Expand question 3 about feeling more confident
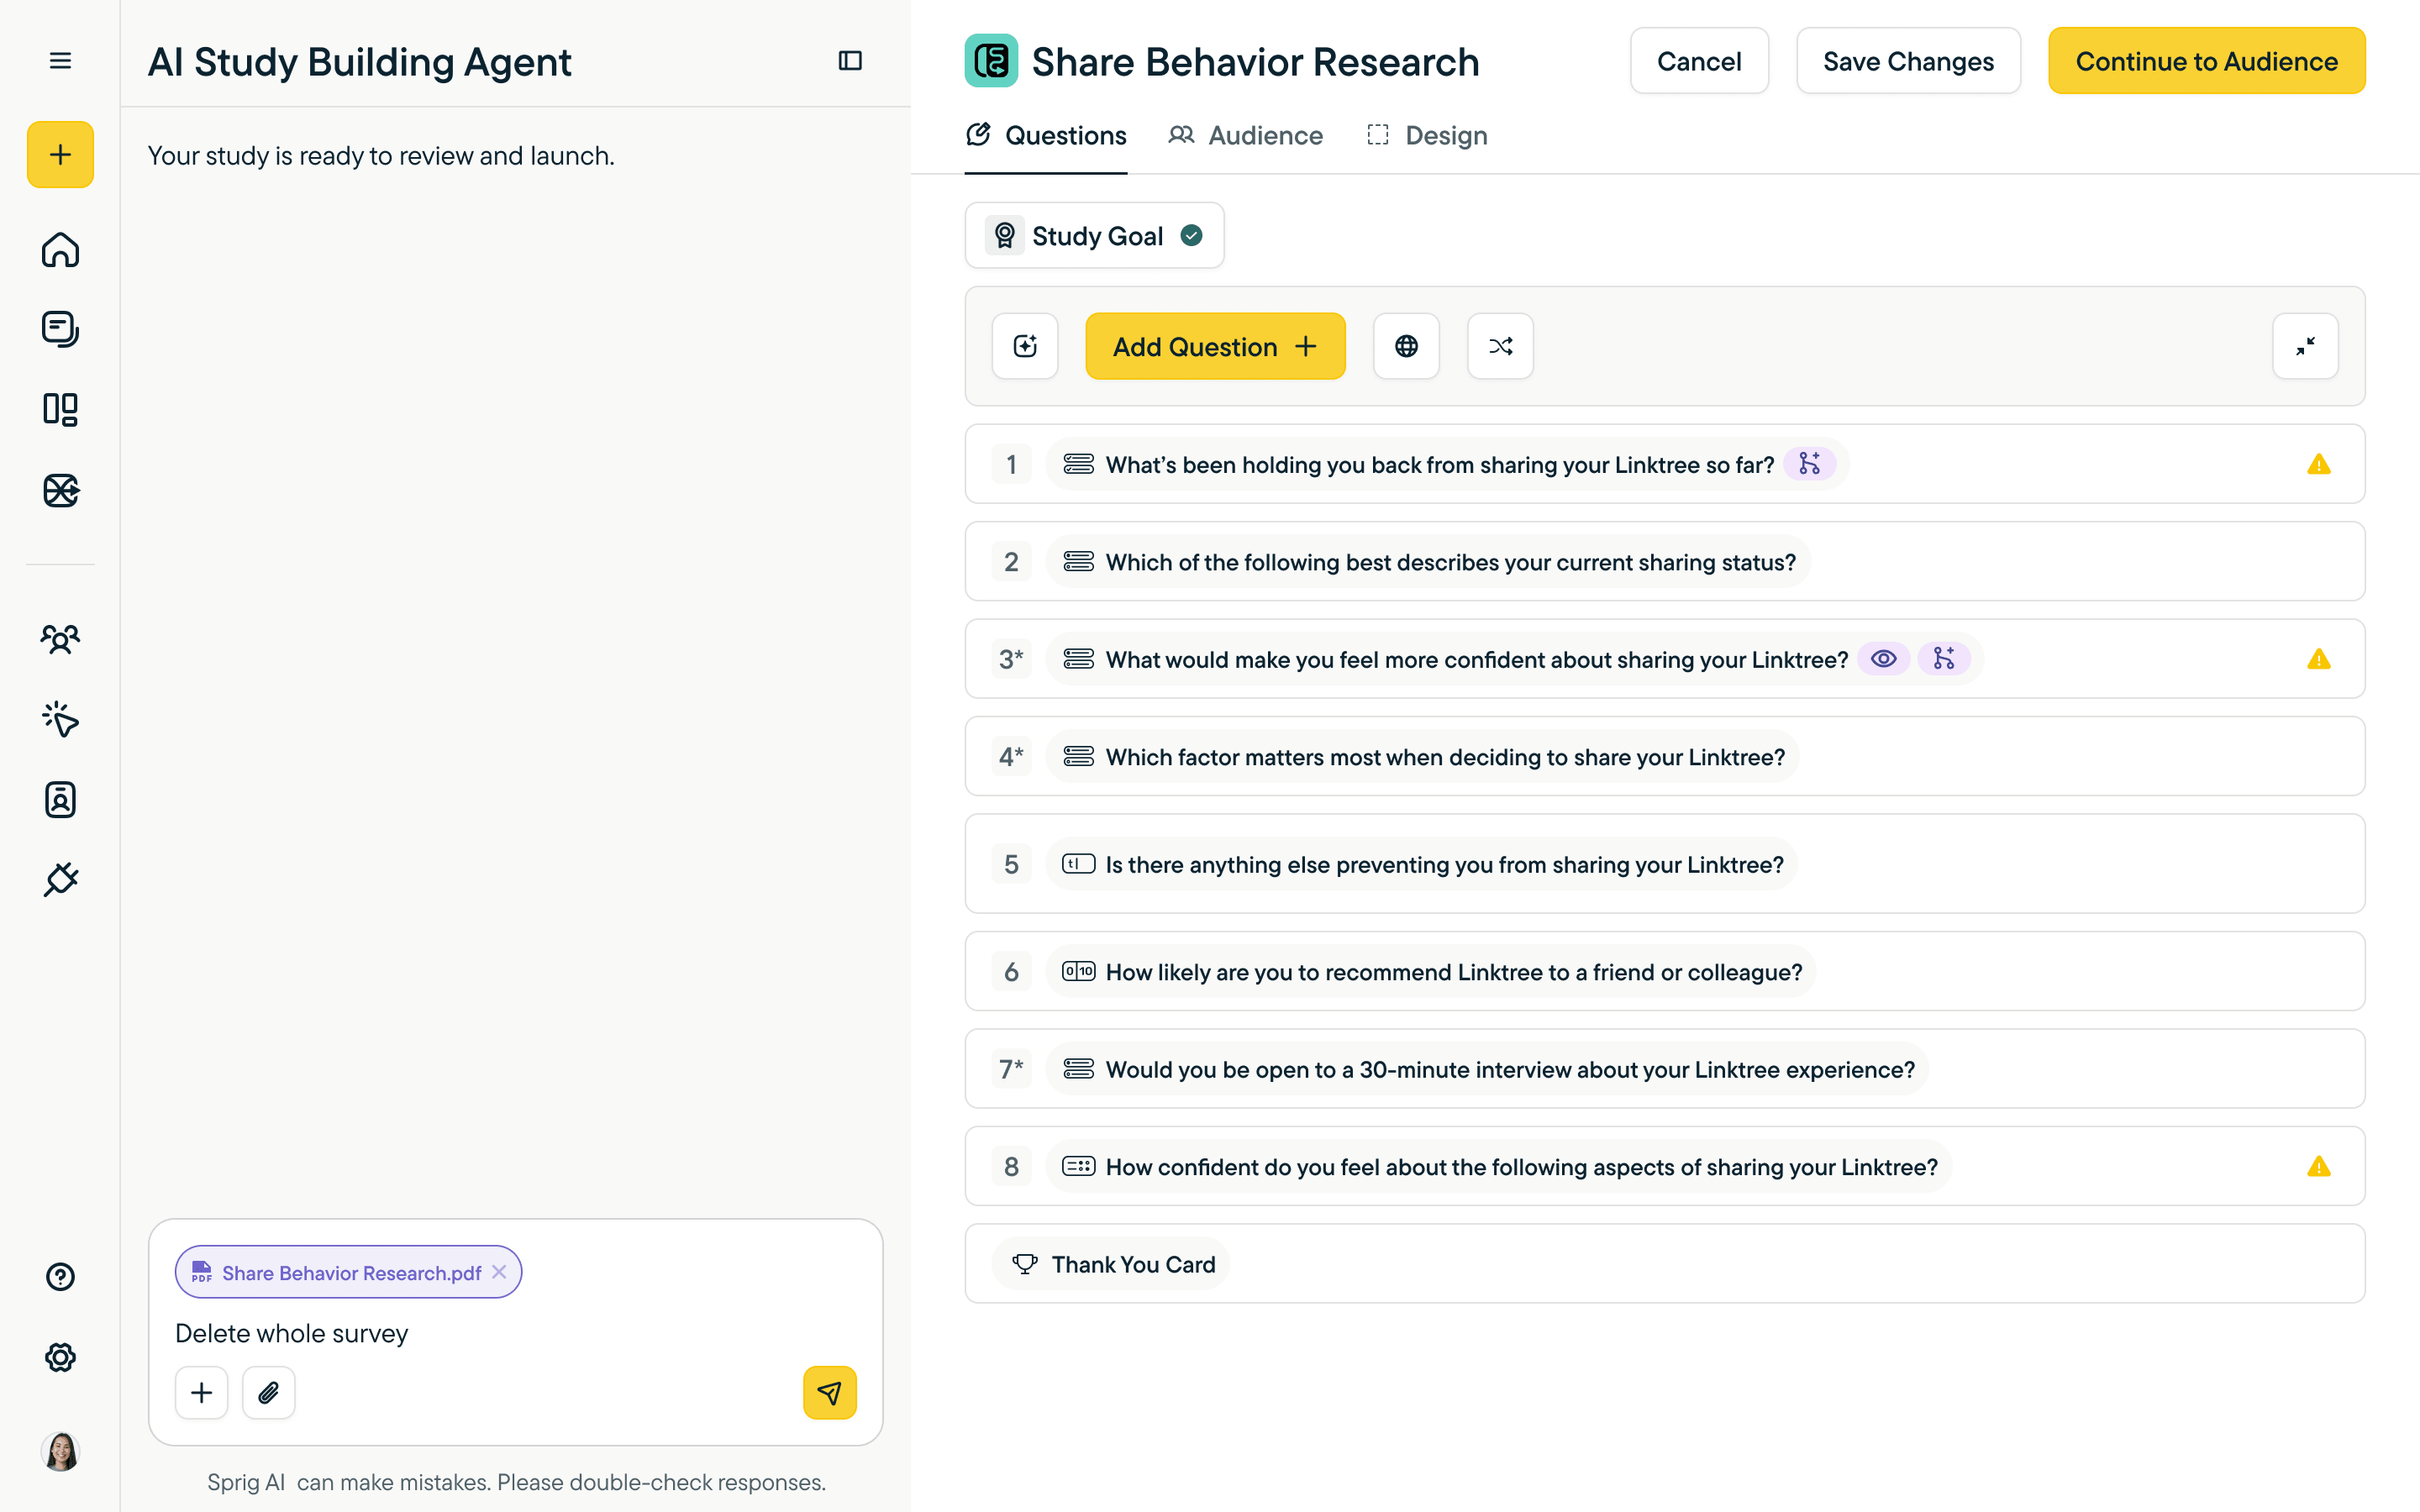The height and width of the screenshot is (1512, 2420). click(1664, 659)
